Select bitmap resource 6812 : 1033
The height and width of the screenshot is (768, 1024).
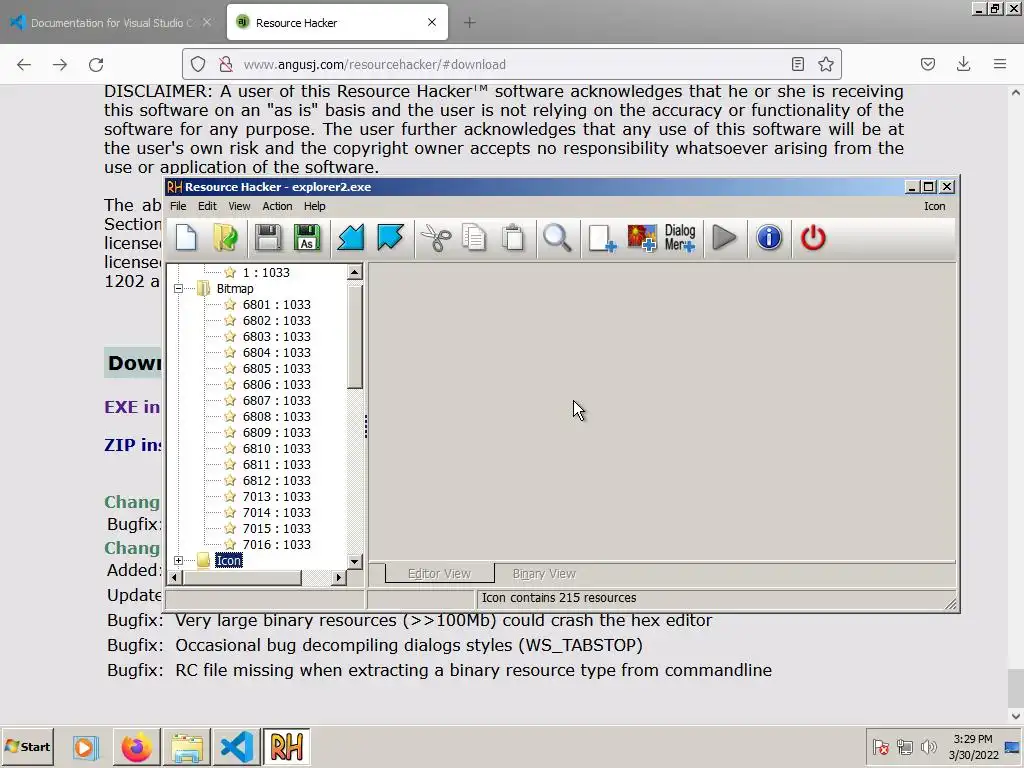pos(276,480)
